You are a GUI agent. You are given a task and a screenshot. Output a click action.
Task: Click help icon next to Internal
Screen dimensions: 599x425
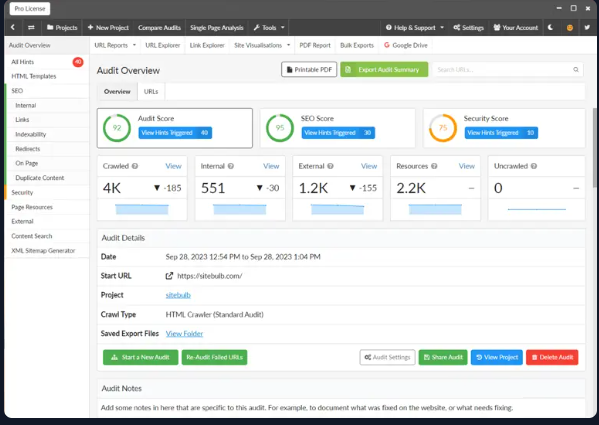pyautogui.click(x=231, y=166)
